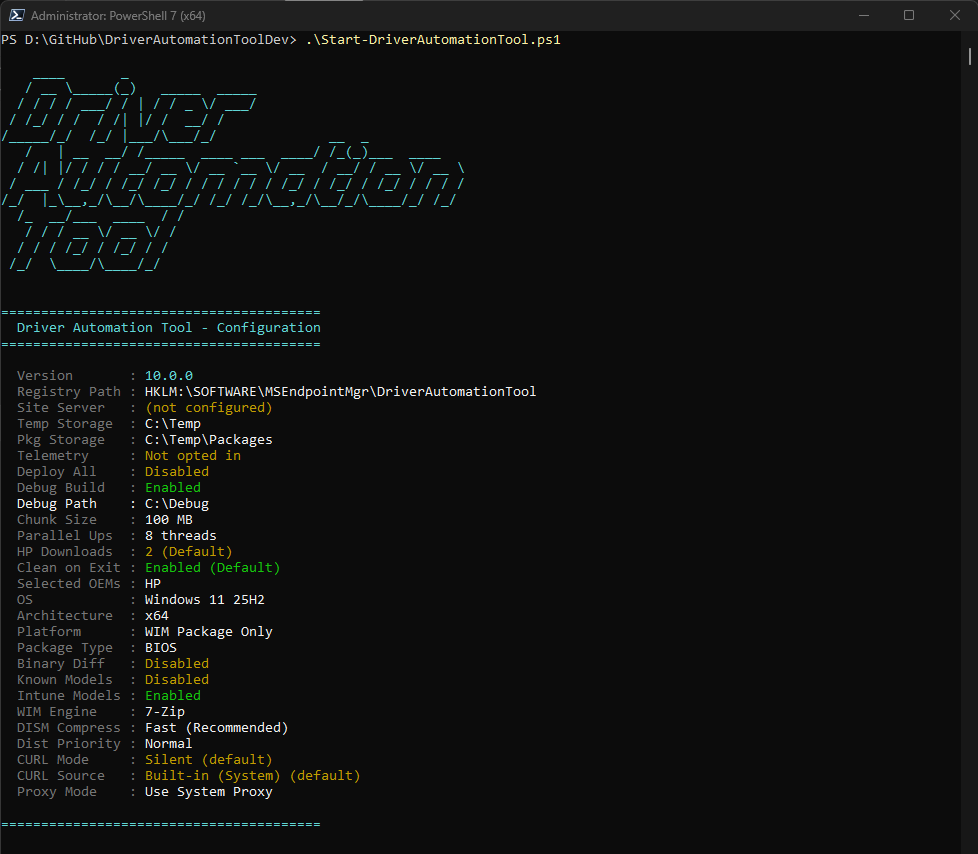978x854 pixels.
Task: Click the vertical scrollbar thumb
Action: pos(969,56)
